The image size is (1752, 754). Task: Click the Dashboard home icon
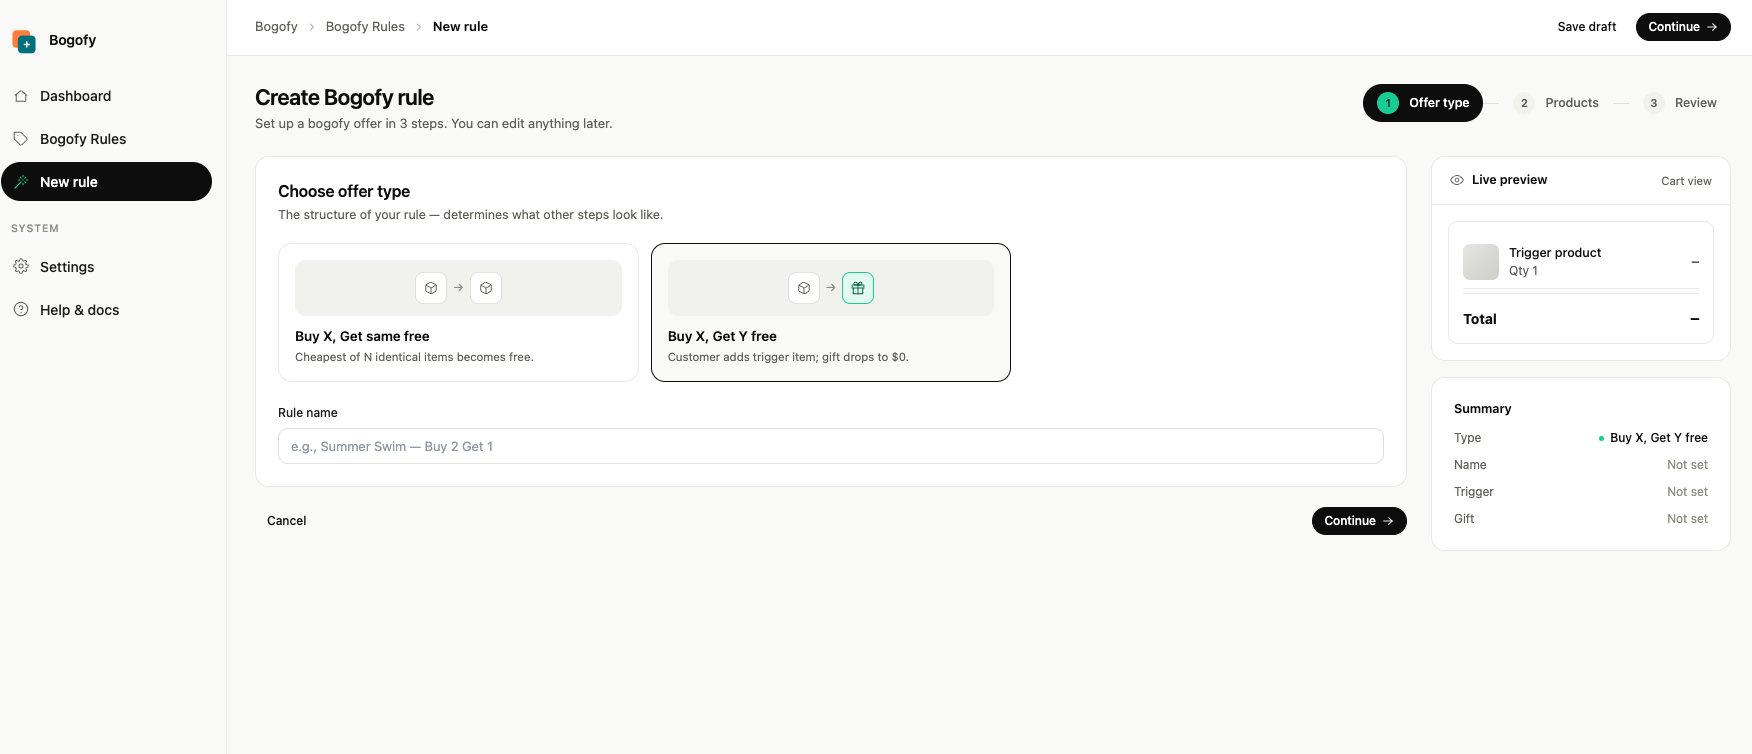(21, 96)
